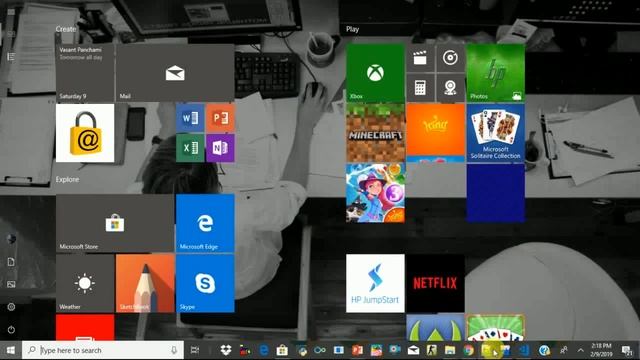Open Task View on the taskbar
This screenshot has height=360, width=640.
pyautogui.click(x=195, y=350)
